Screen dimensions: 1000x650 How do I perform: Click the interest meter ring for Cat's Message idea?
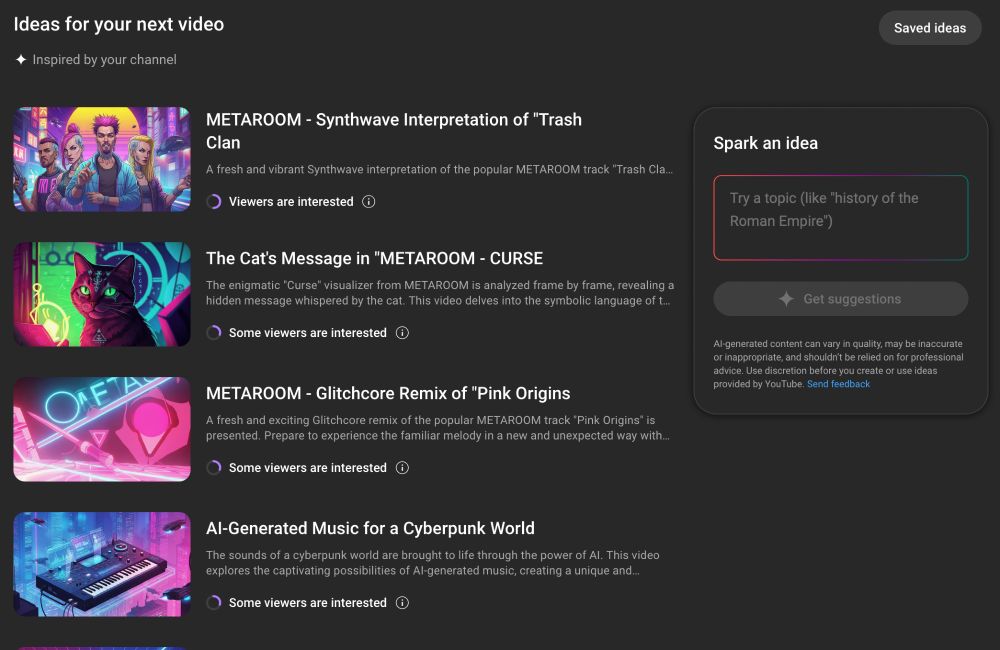214,333
